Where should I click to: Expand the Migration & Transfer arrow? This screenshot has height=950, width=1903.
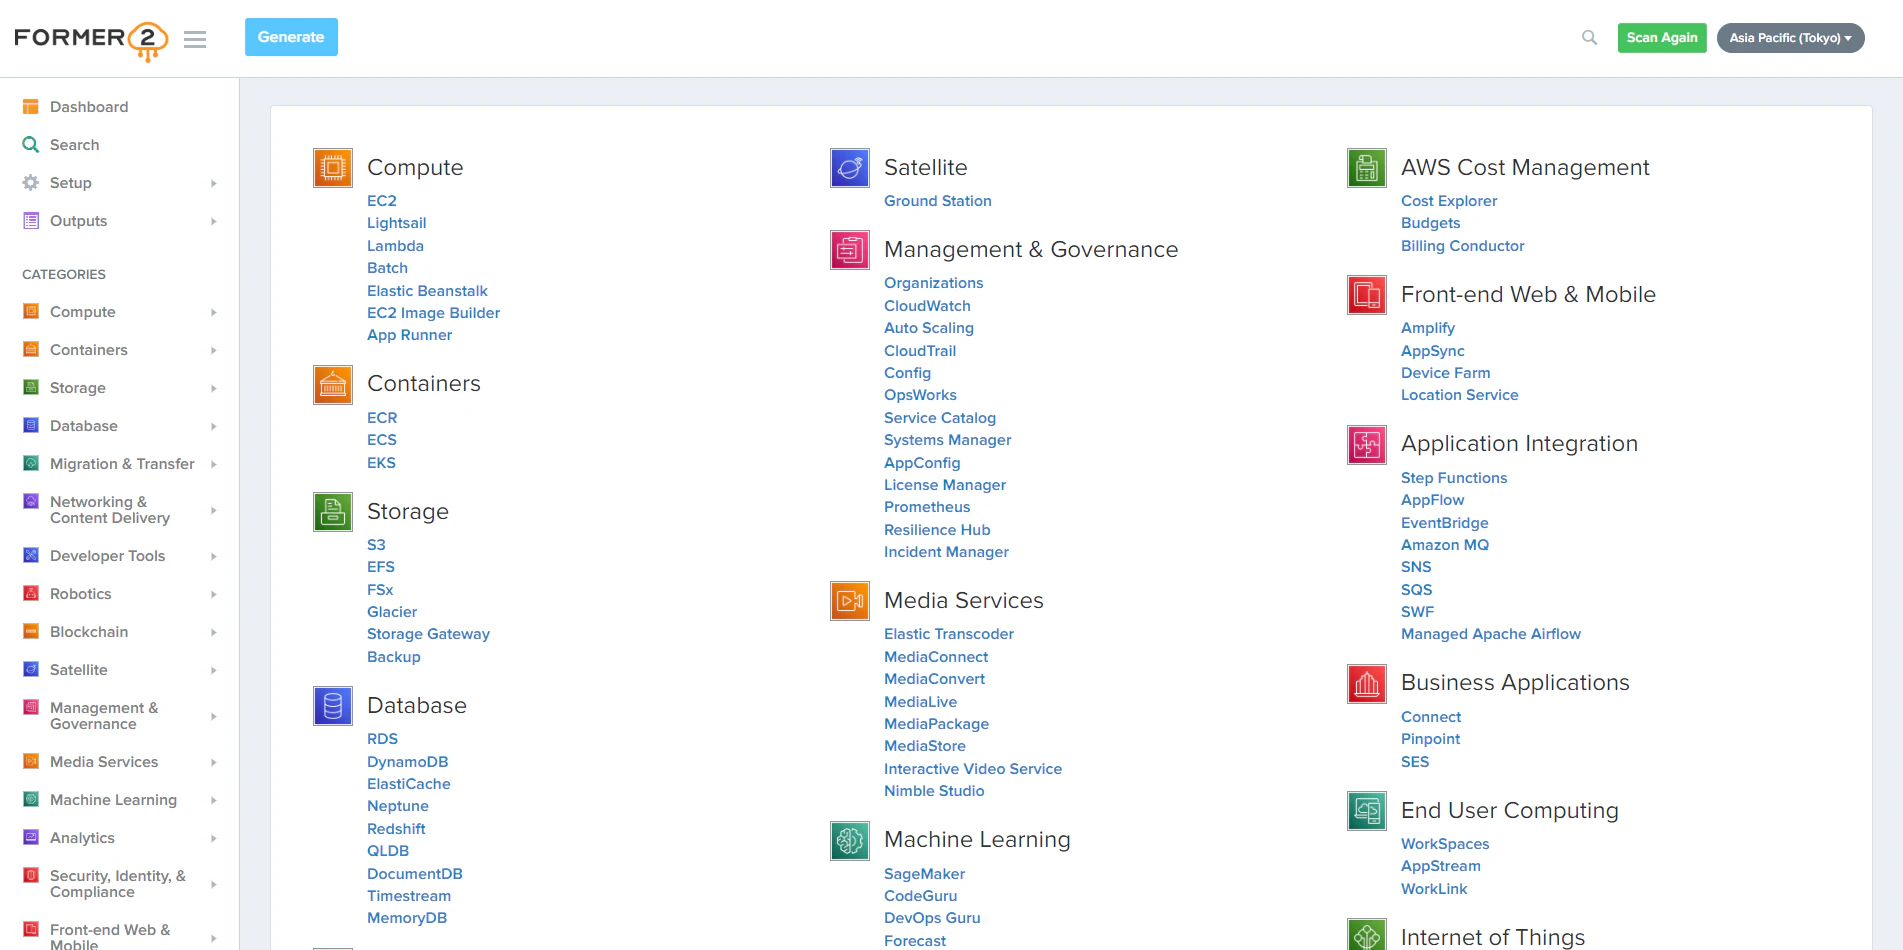click(214, 464)
